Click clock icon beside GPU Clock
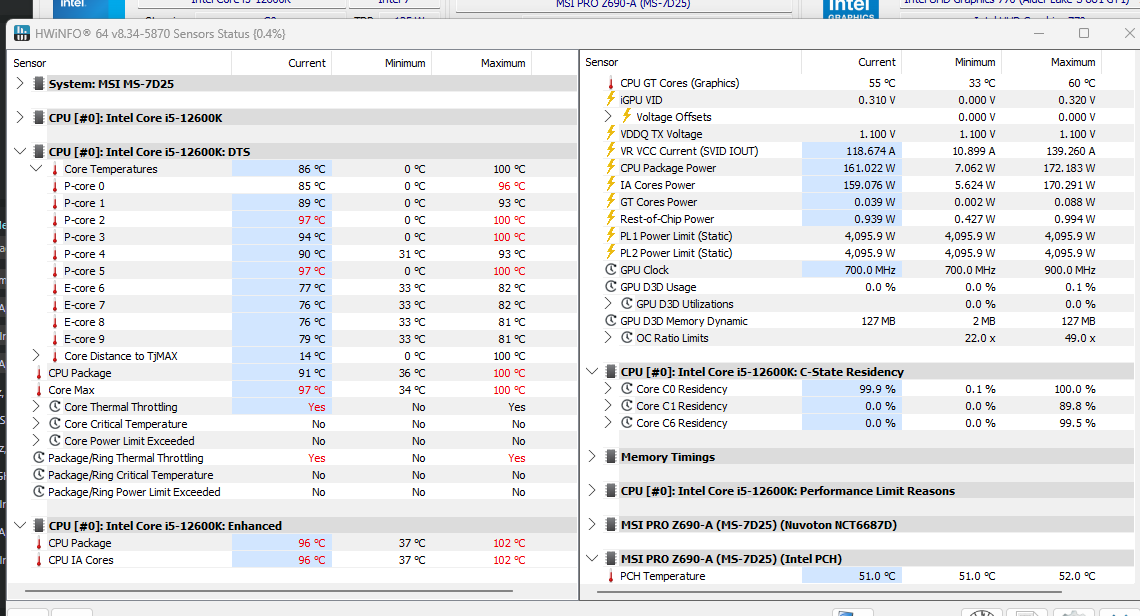1140x616 pixels. pos(611,270)
